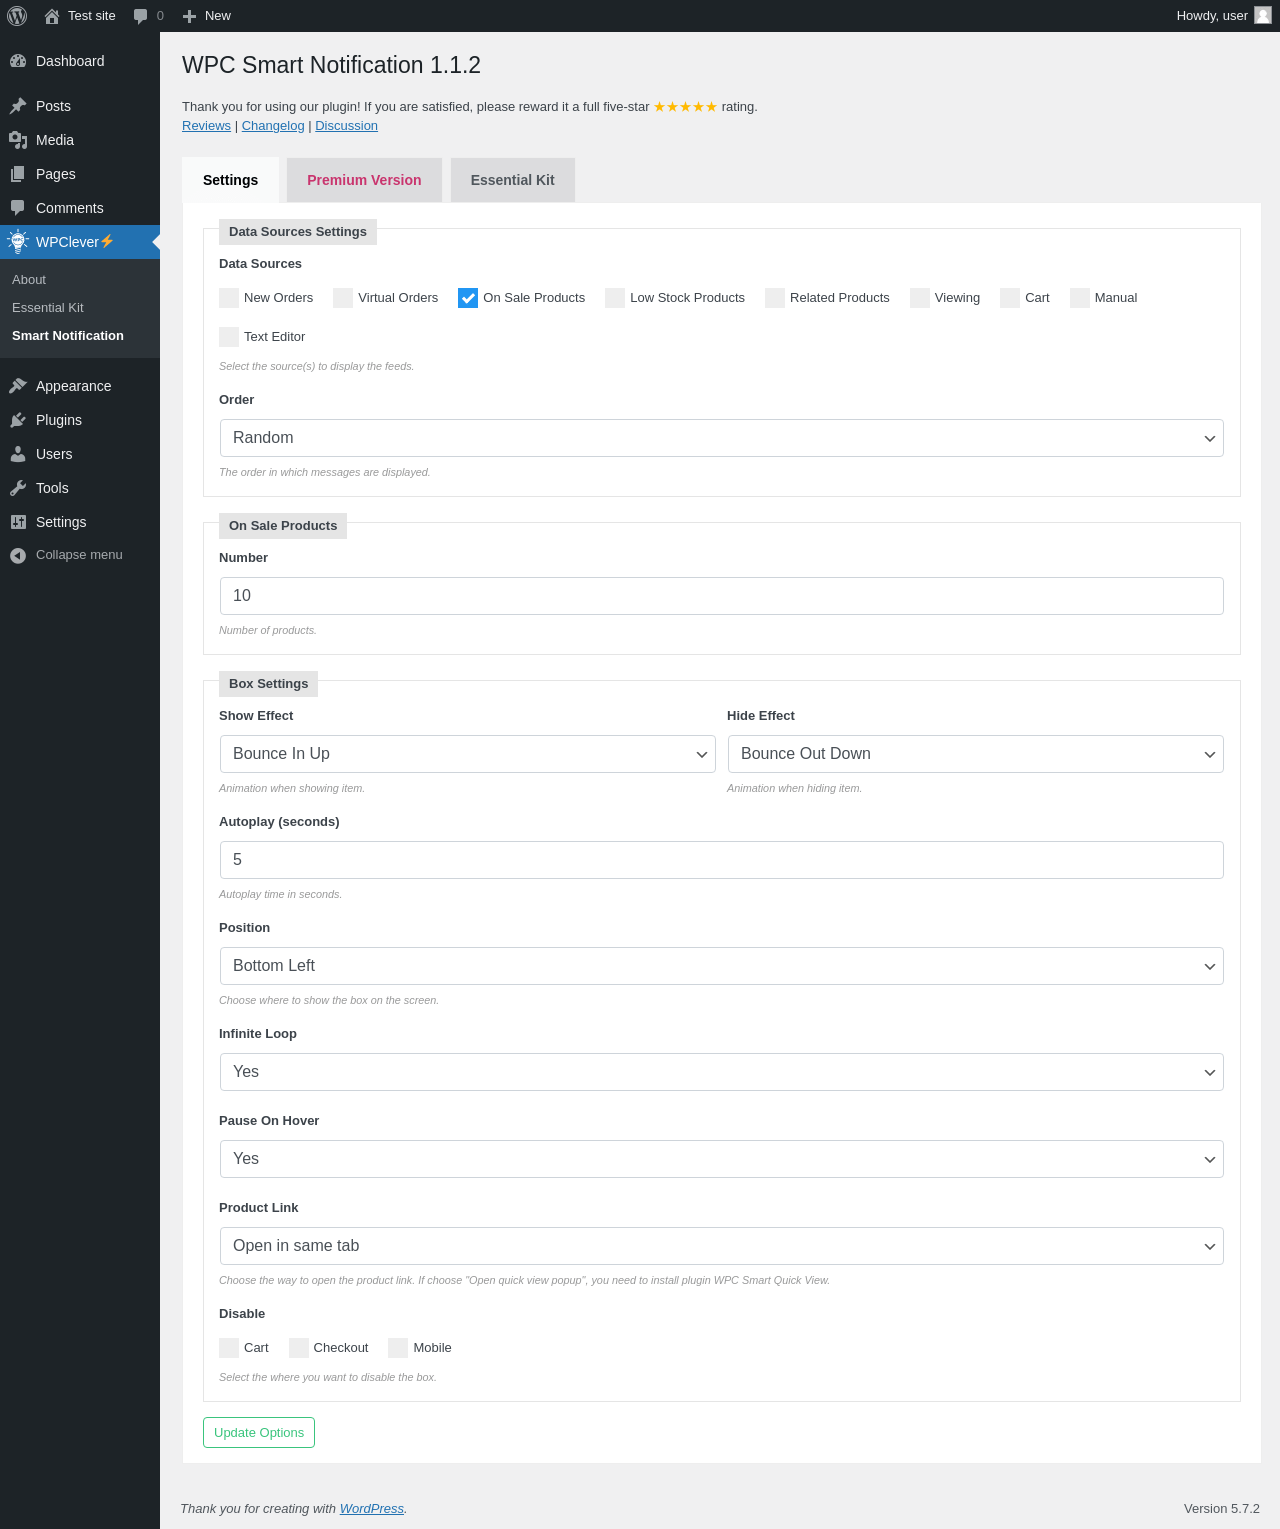
Task: Open the Infinite Loop dropdown
Action: (722, 1072)
